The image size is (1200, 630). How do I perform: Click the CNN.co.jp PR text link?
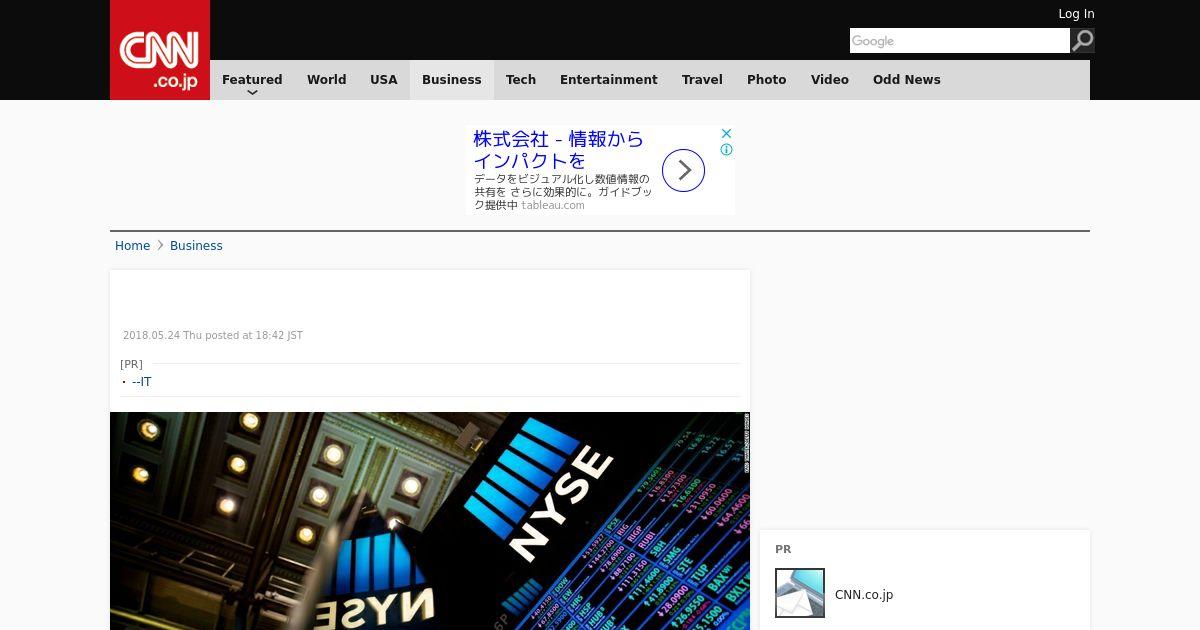point(864,595)
